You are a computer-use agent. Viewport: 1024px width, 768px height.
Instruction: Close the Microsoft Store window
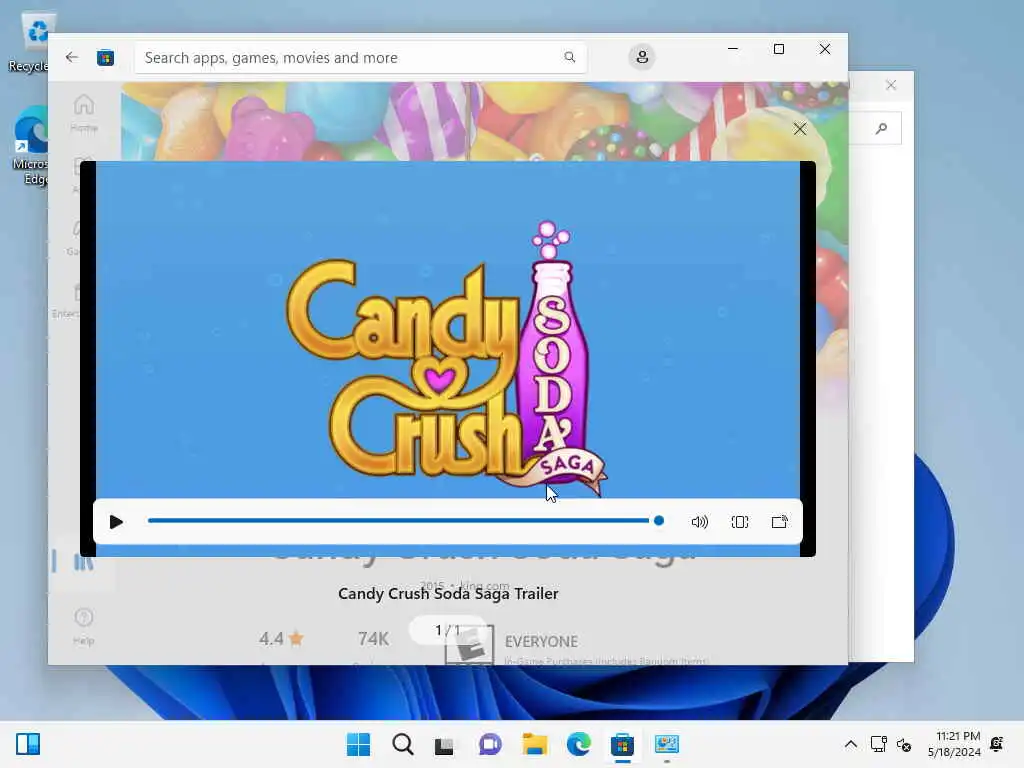click(825, 49)
